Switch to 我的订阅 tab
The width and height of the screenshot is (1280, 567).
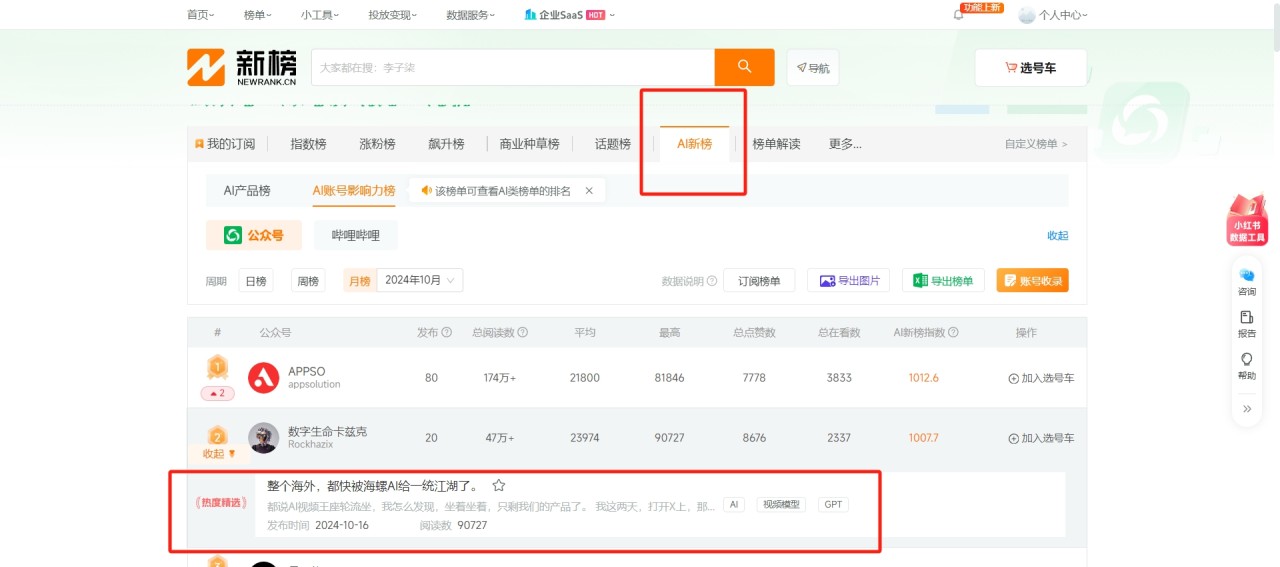tap(225, 144)
